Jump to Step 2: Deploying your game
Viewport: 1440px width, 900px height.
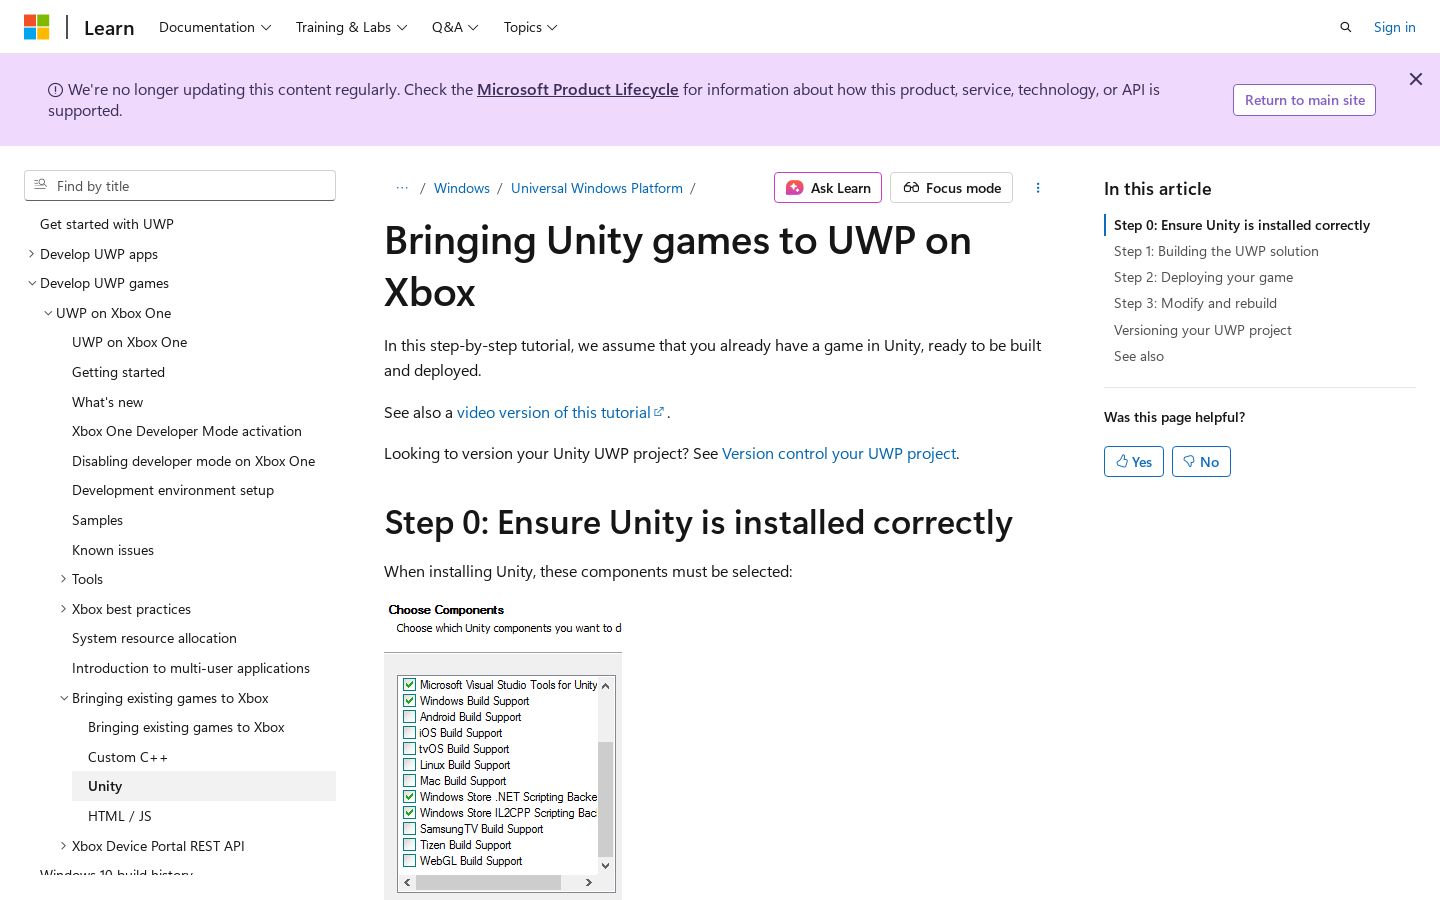(1203, 277)
